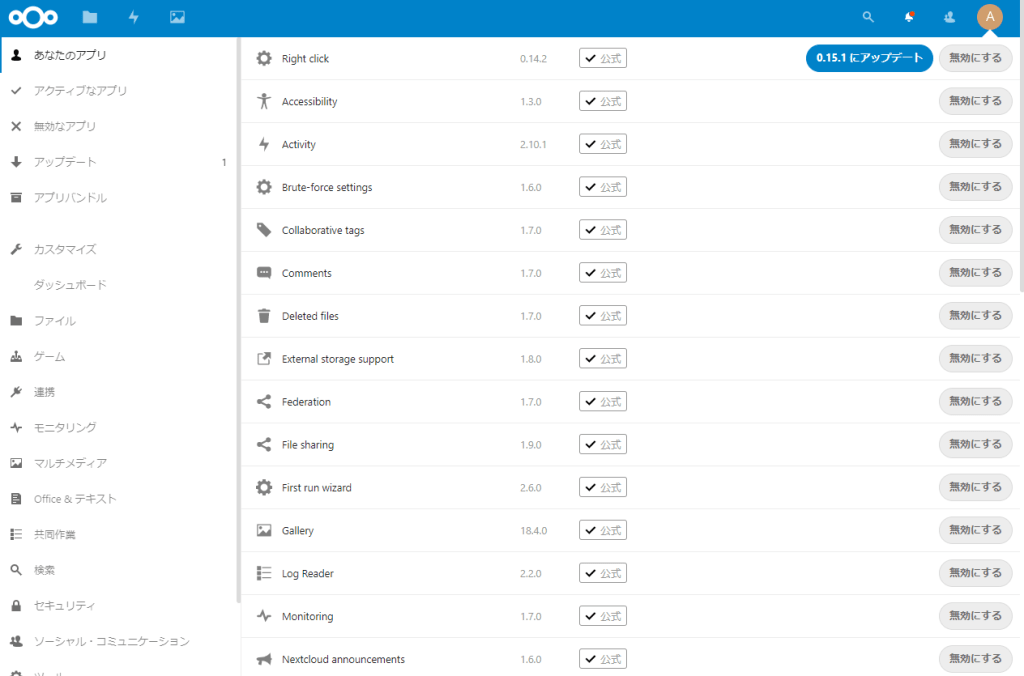Click the Brute-force settings gear icon
Screen dimensions: 1024x676
pos(264,187)
